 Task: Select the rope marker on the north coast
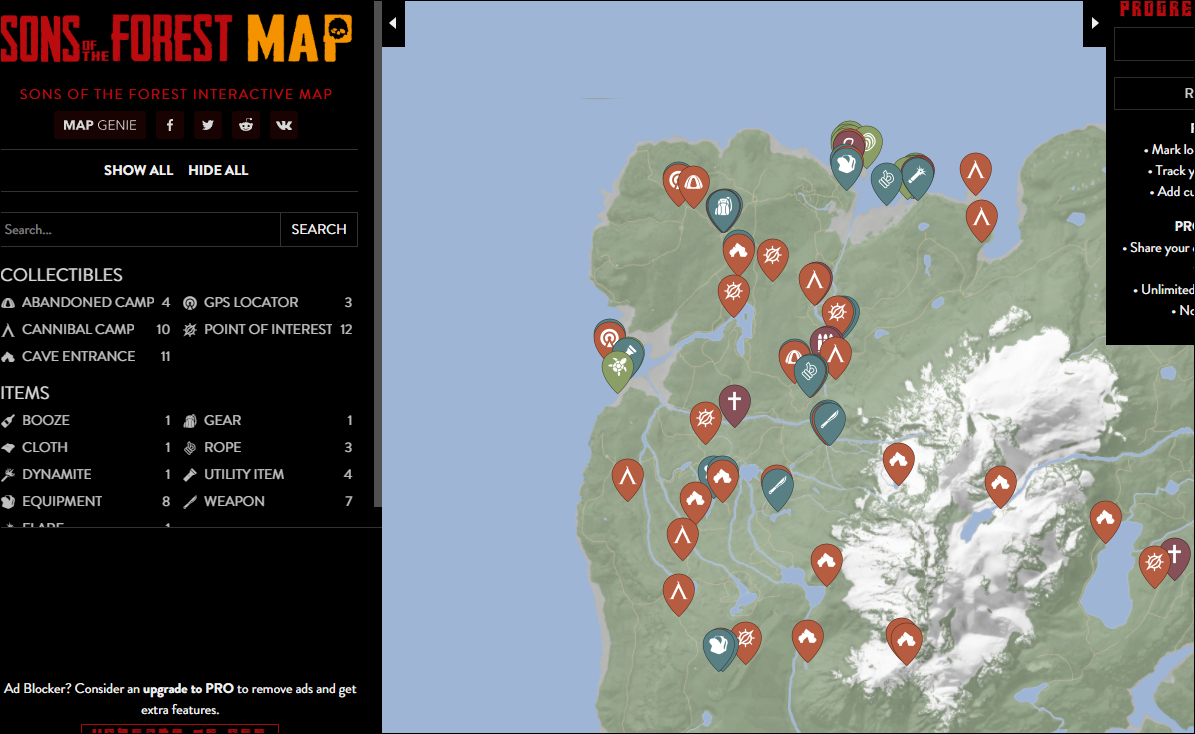(886, 181)
